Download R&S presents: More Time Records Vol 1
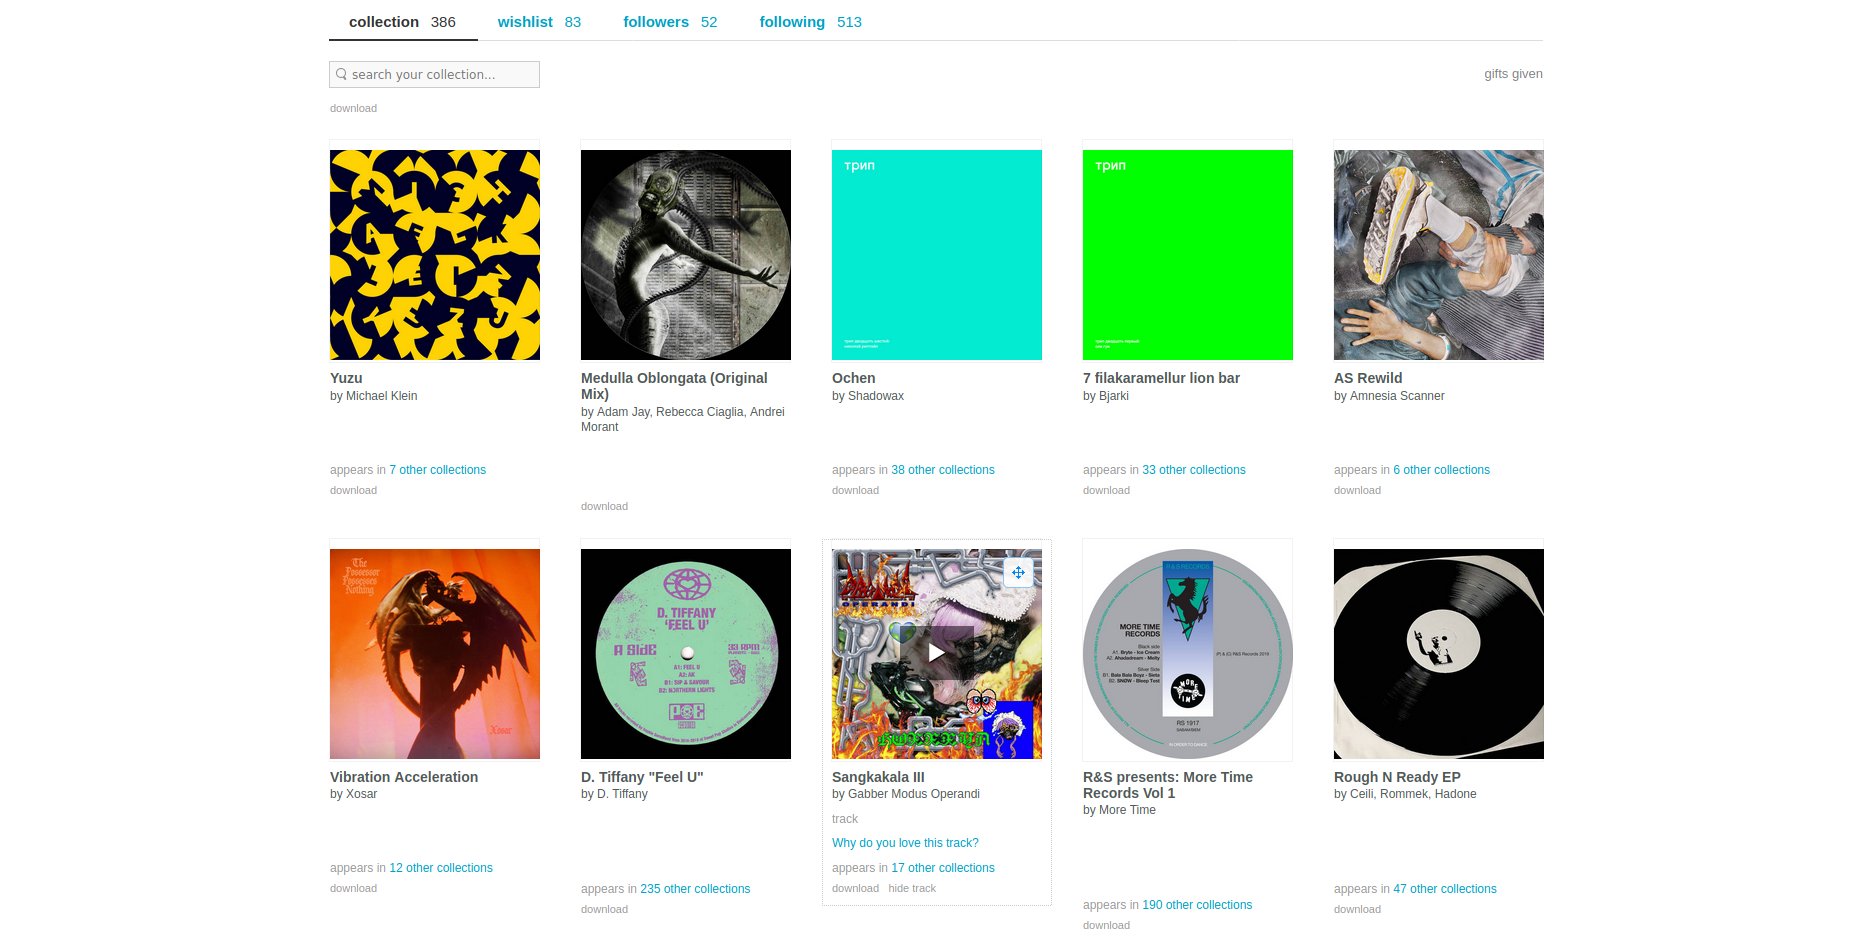1873x940 pixels. (1107, 925)
